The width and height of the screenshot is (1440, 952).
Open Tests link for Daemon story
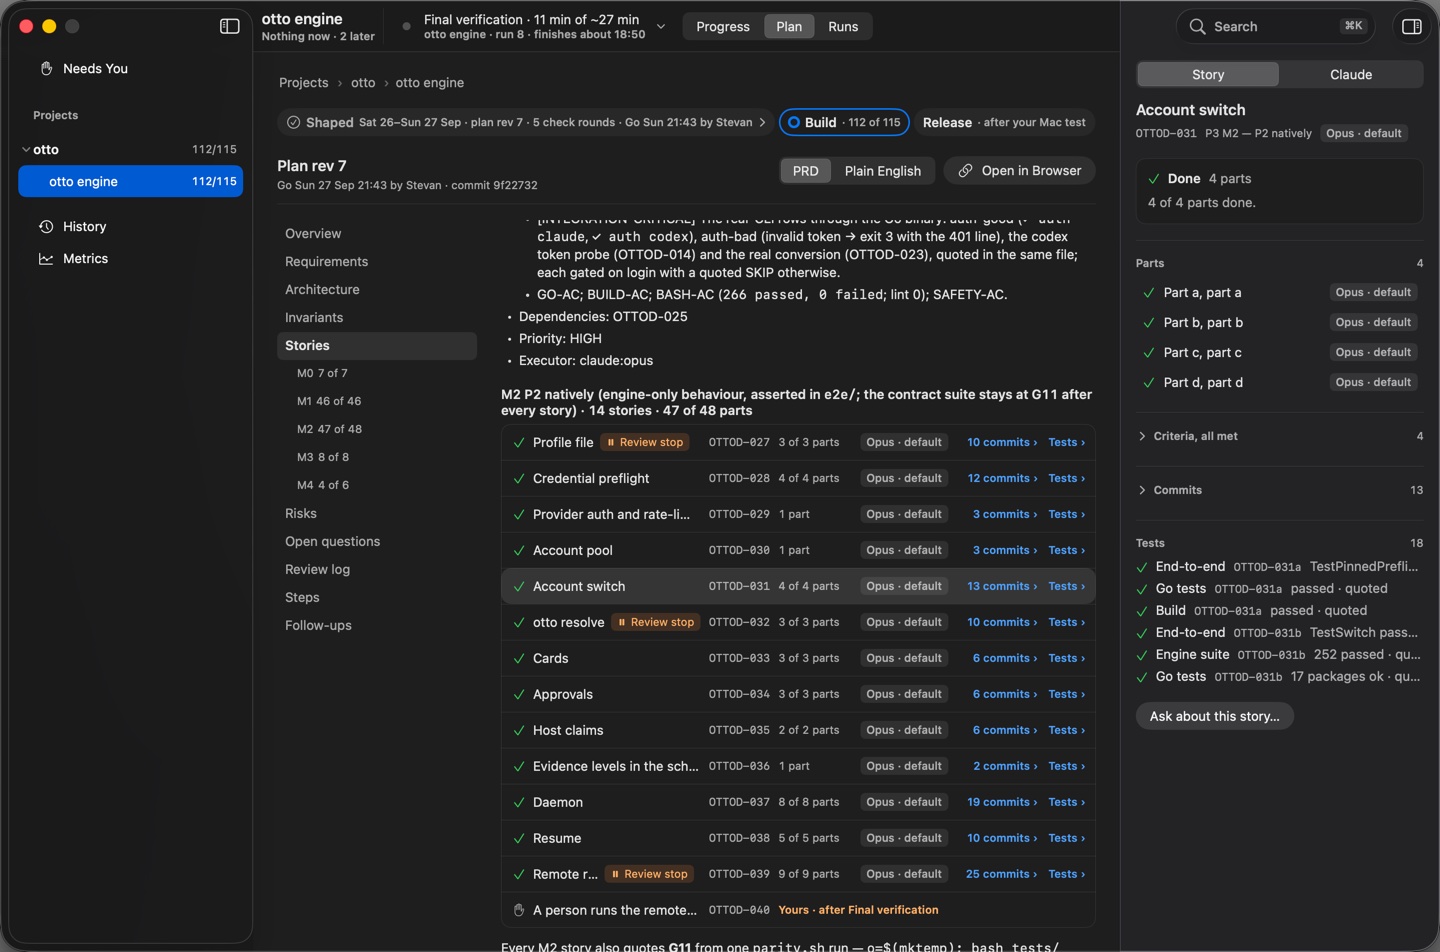[1066, 802]
